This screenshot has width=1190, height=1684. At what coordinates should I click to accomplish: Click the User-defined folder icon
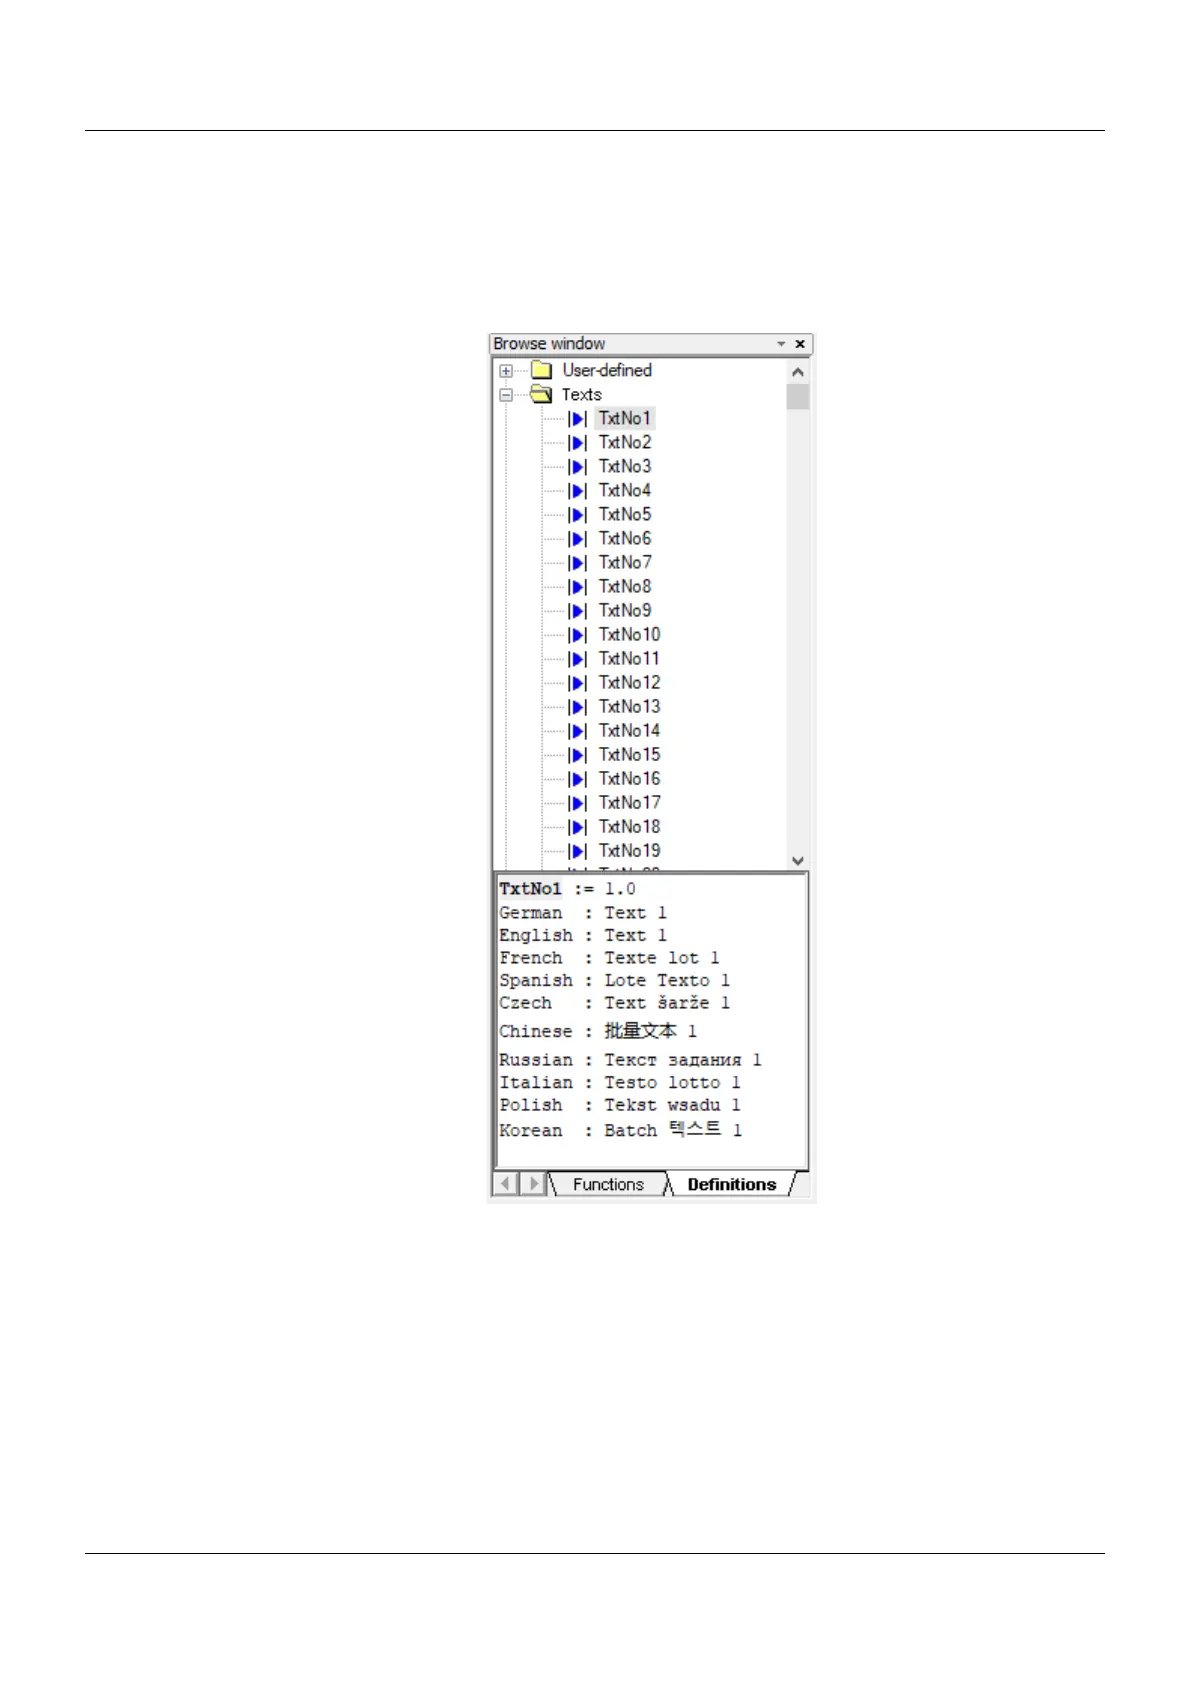[x=541, y=371]
